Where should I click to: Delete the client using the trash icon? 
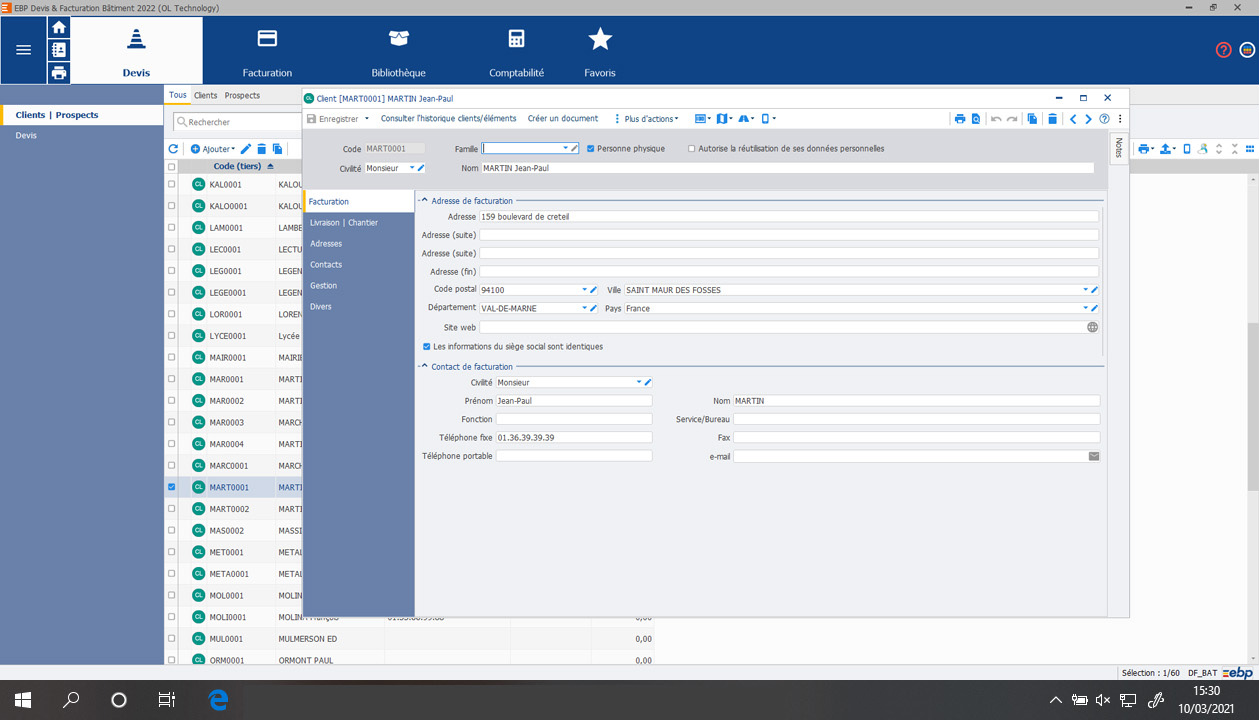click(1052, 119)
